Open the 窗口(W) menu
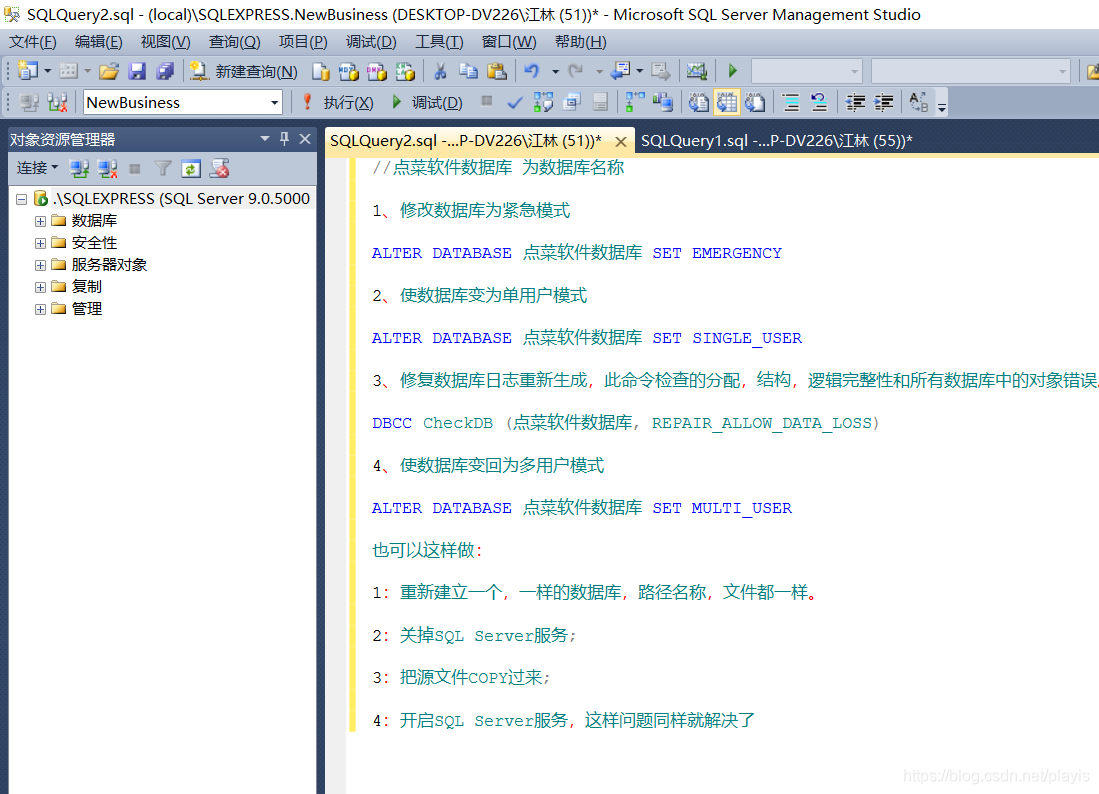 (509, 42)
